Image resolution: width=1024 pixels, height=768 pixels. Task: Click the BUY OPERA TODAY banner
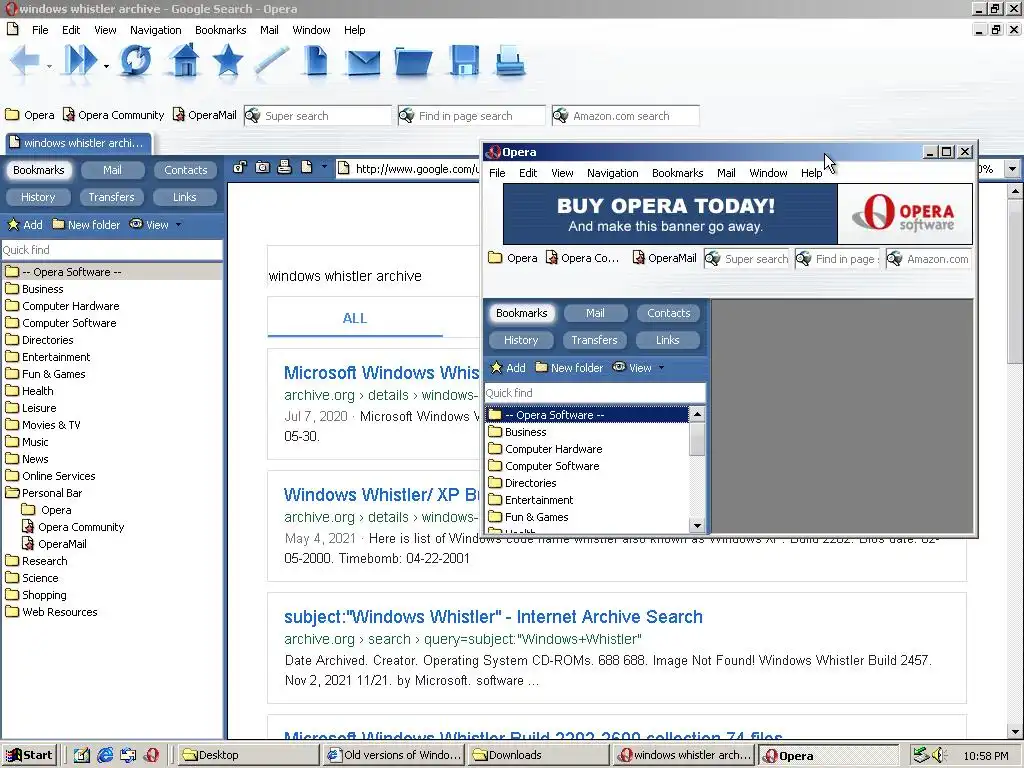tap(670, 214)
